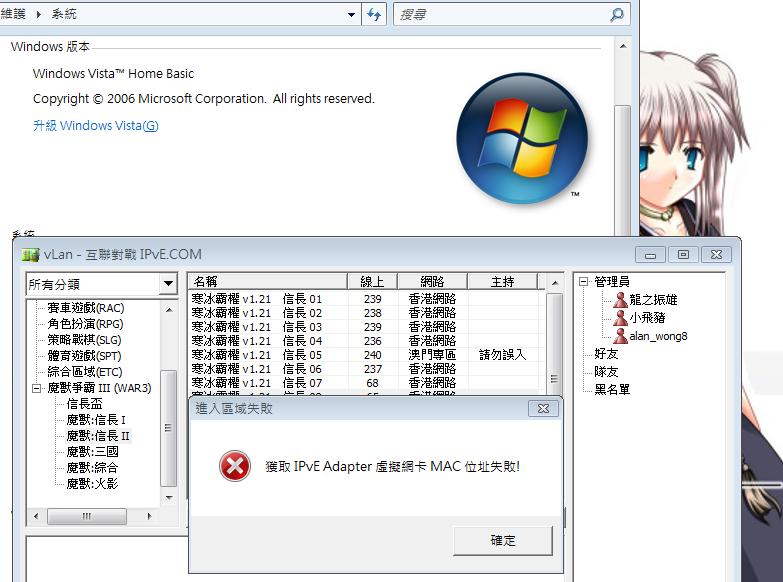Viewport: 783px width, 582px height.
Task: Select 綜合區域(ETC) category
Action: tap(85, 372)
